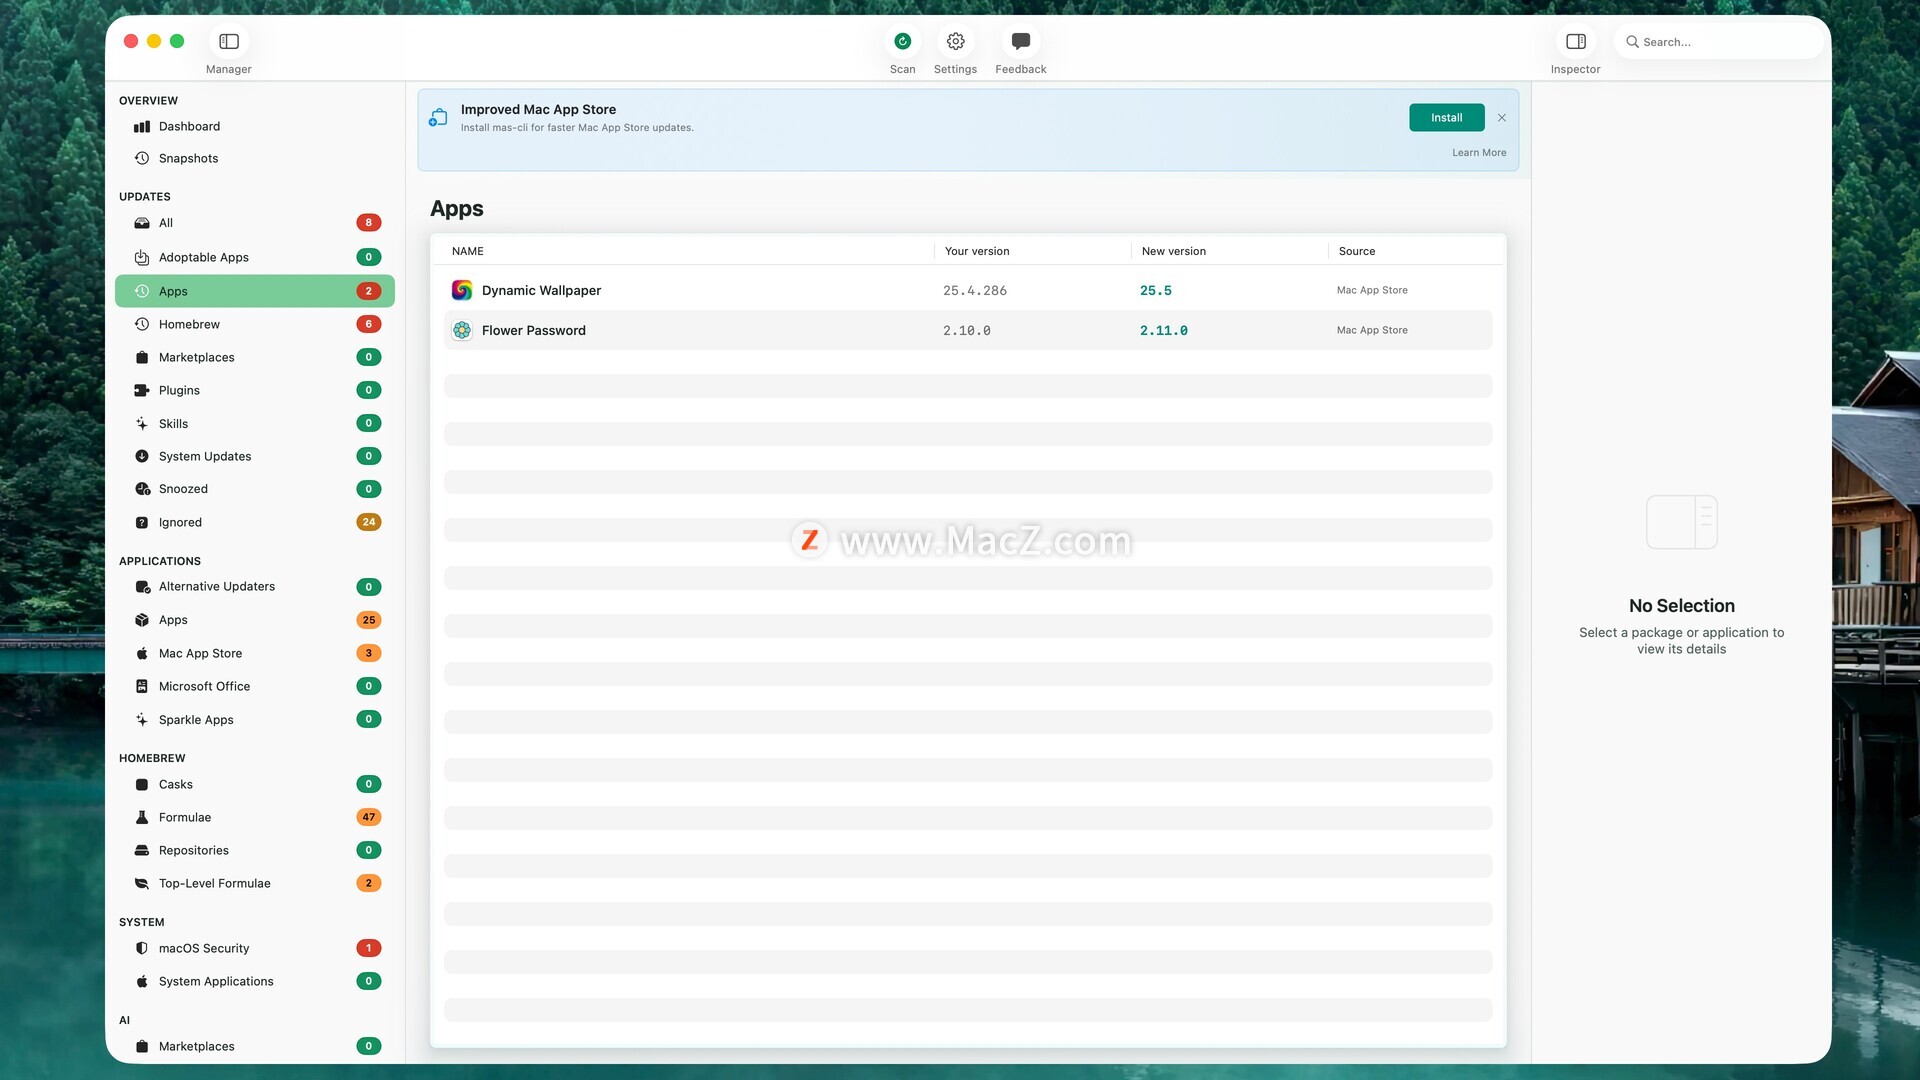Viewport: 1920px width, 1080px height.
Task: Open Marketplaces under Updates
Action: click(255, 357)
